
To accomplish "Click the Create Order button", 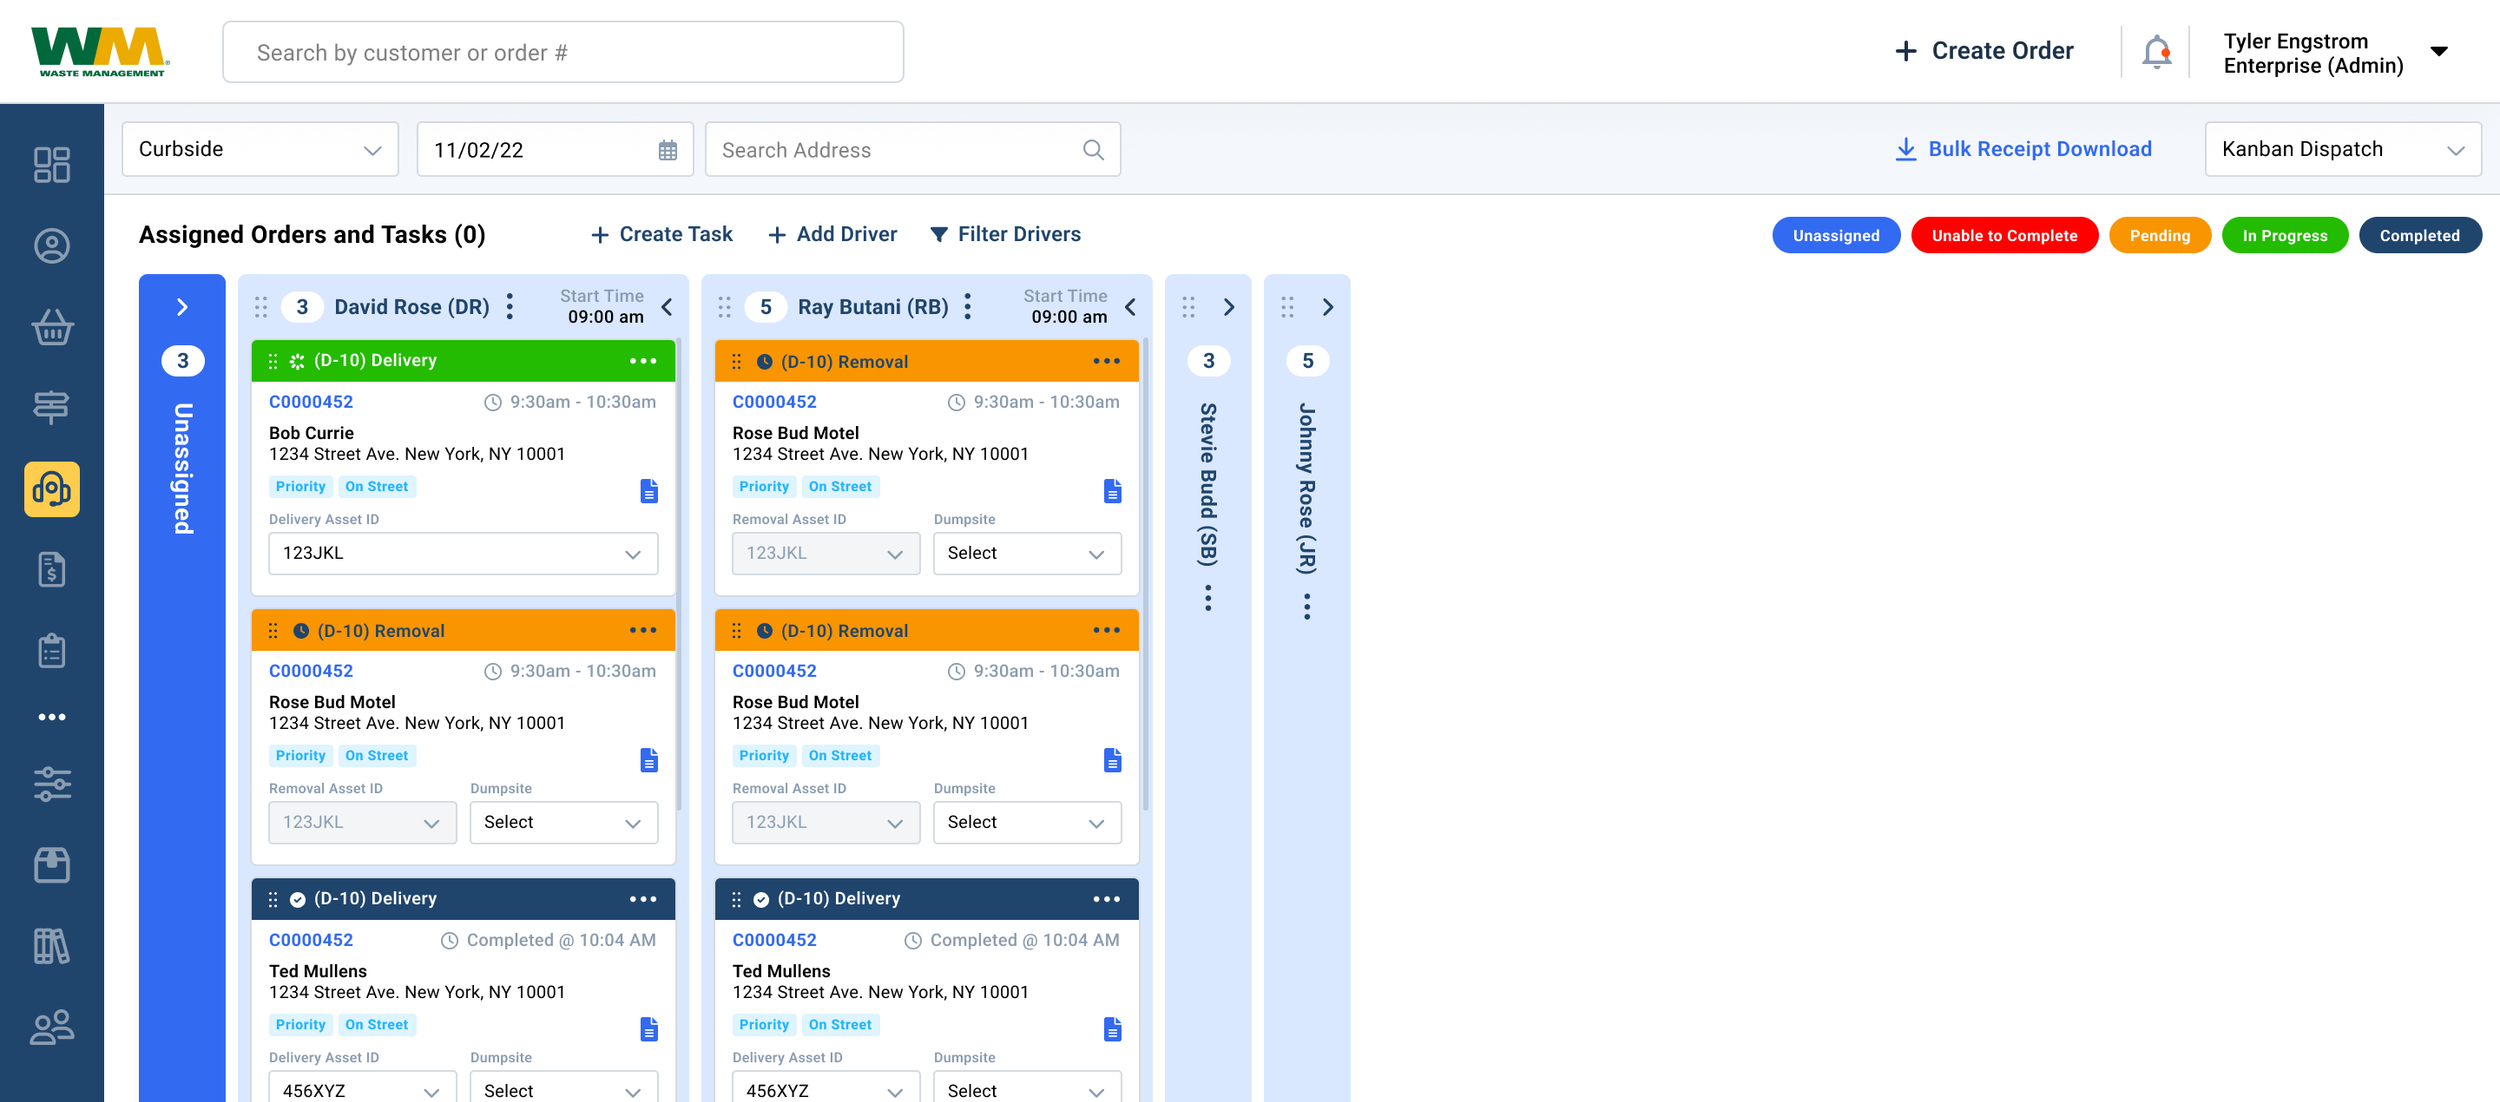I will tap(1984, 51).
